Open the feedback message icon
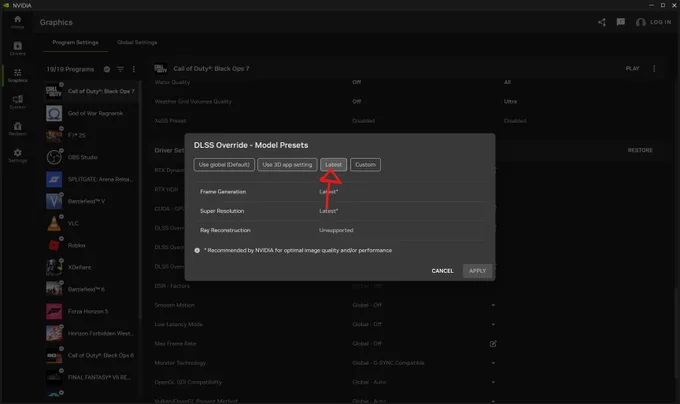The height and width of the screenshot is (404, 680). coord(621,22)
